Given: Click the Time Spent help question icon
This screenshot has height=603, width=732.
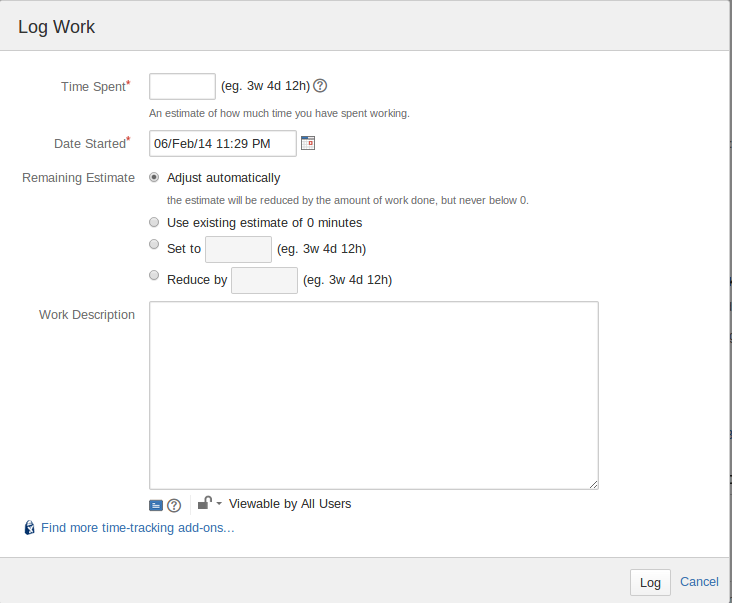Looking at the screenshot, I should (x=321, y=86).
